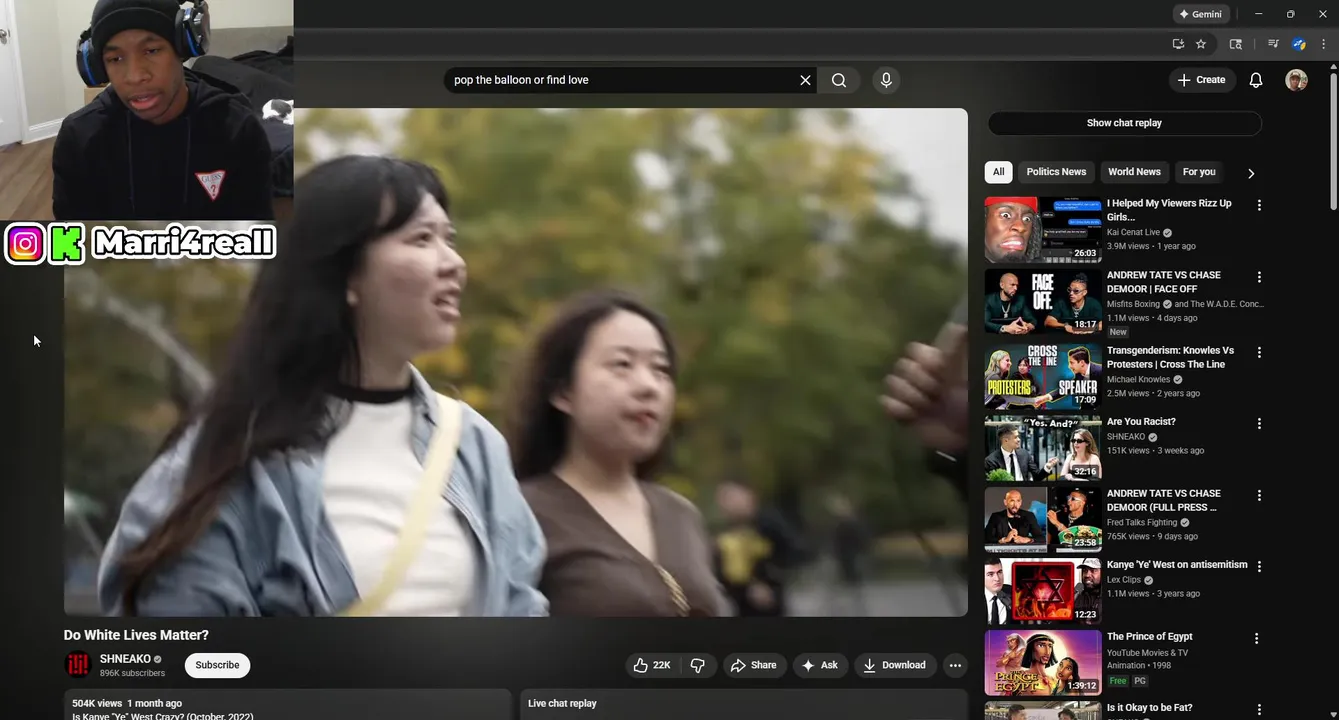Go to Michael Knowles channel name
The image size is (1339, 720).
(1138, 380)
